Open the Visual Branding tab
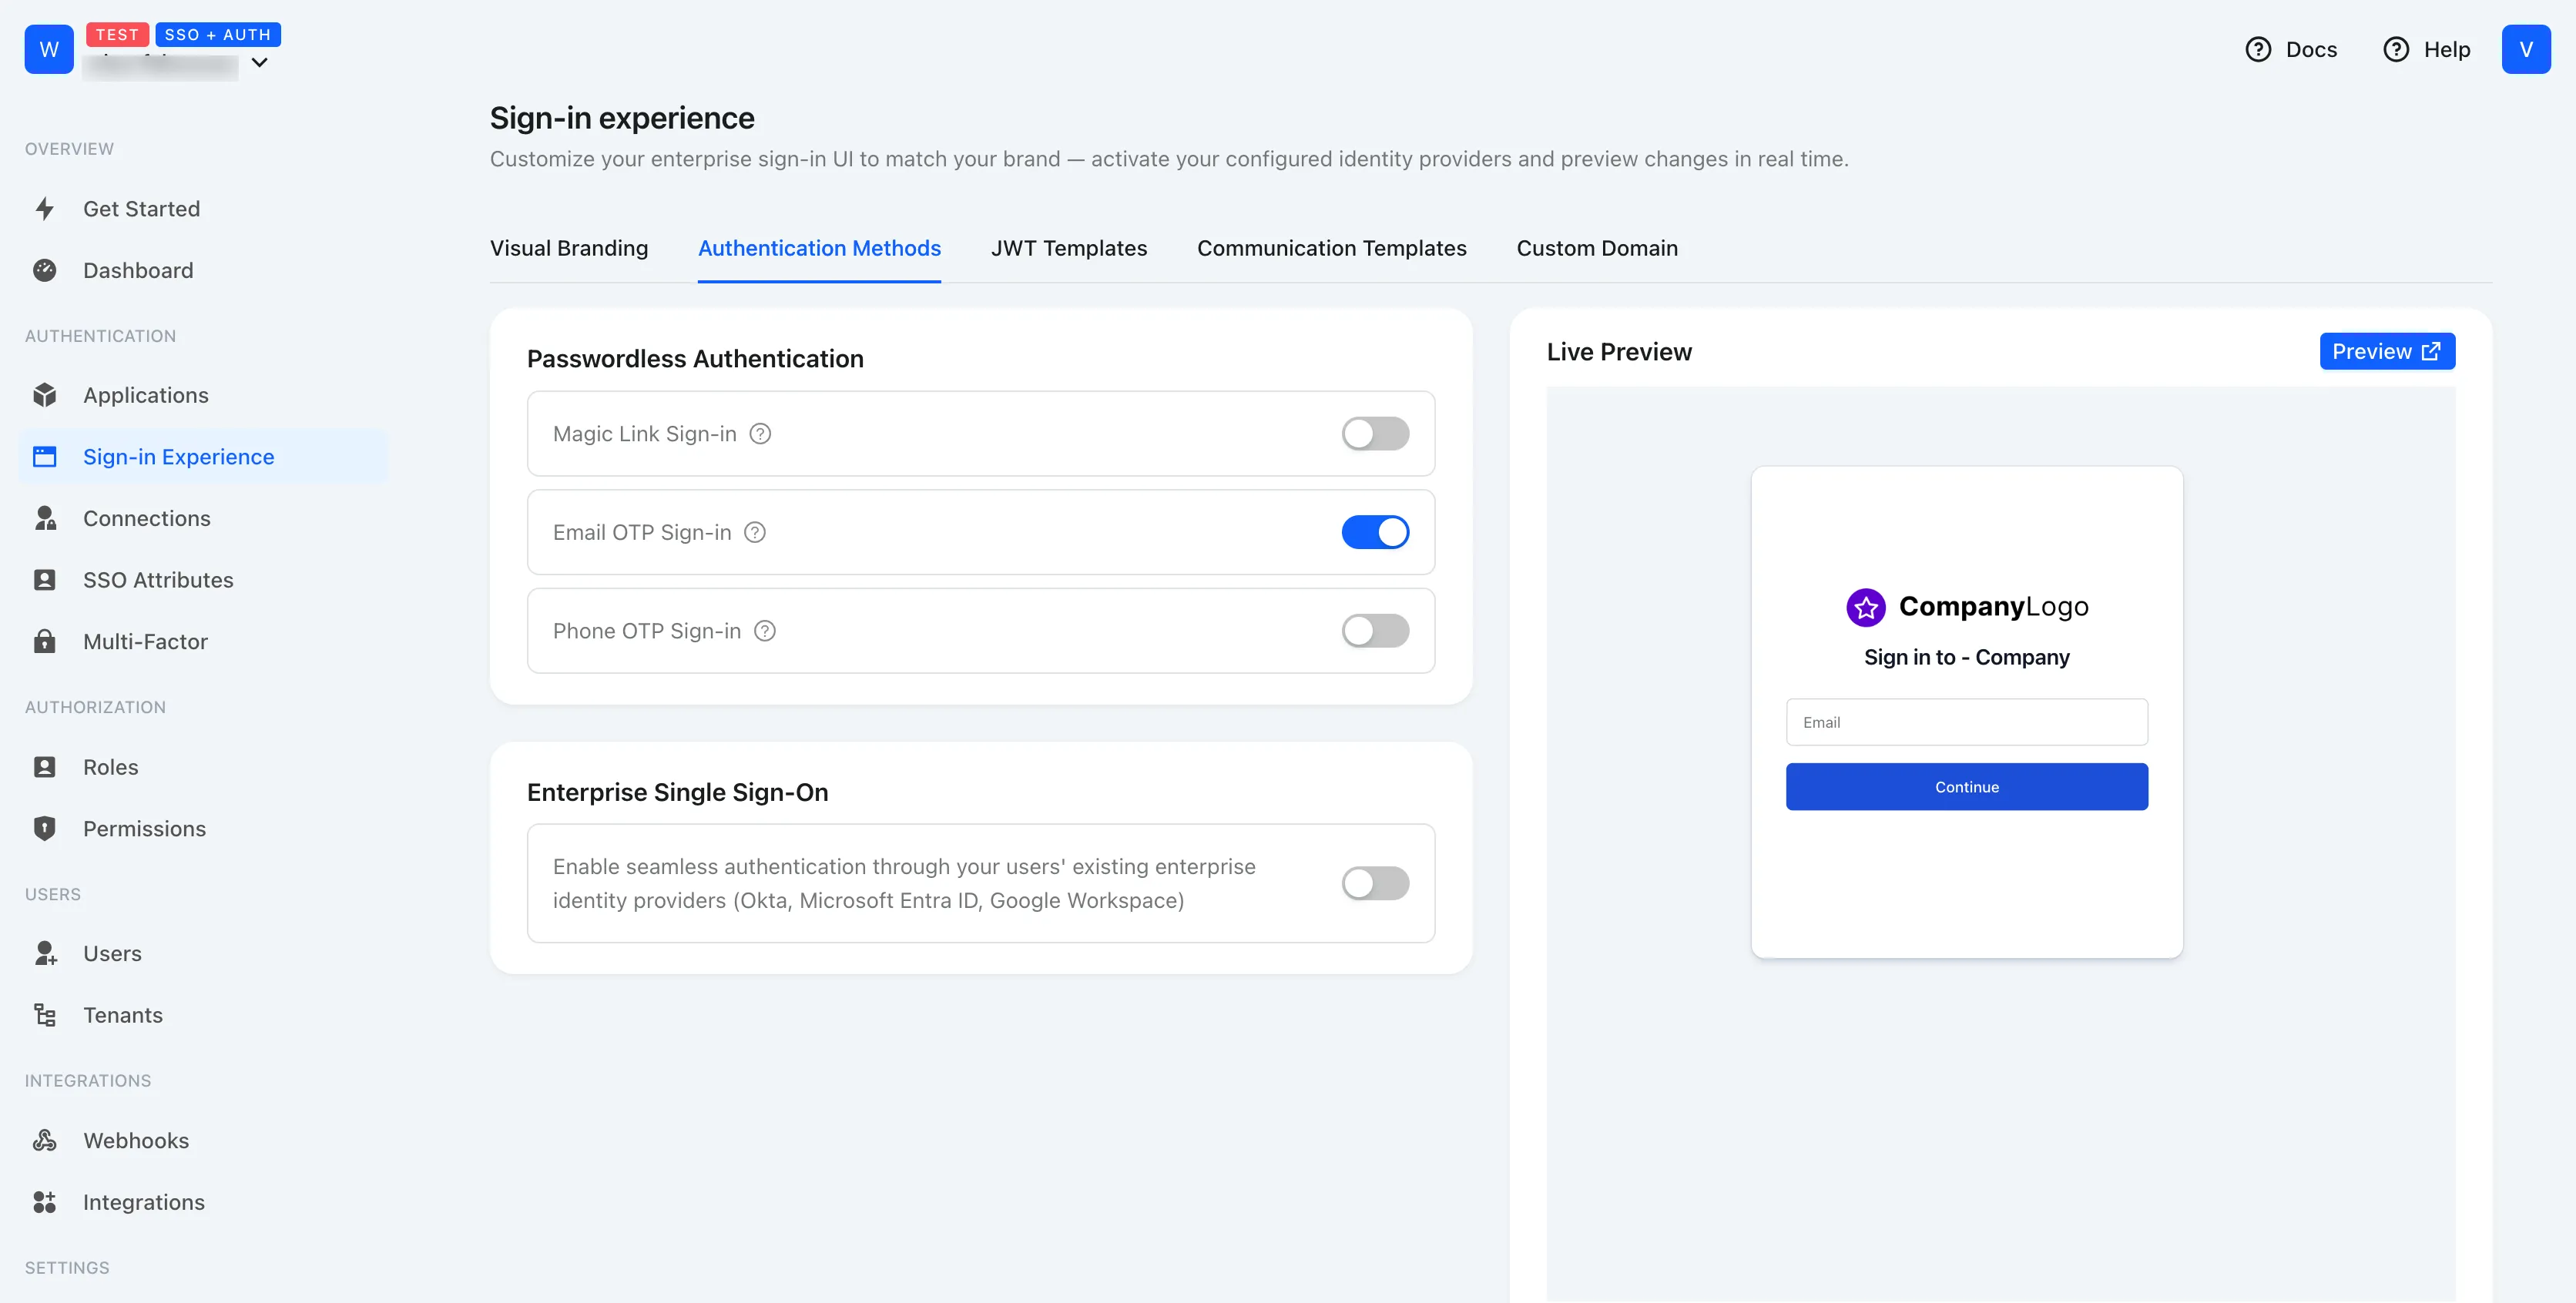This screenshot has width=2576, height=1303. 569,248
